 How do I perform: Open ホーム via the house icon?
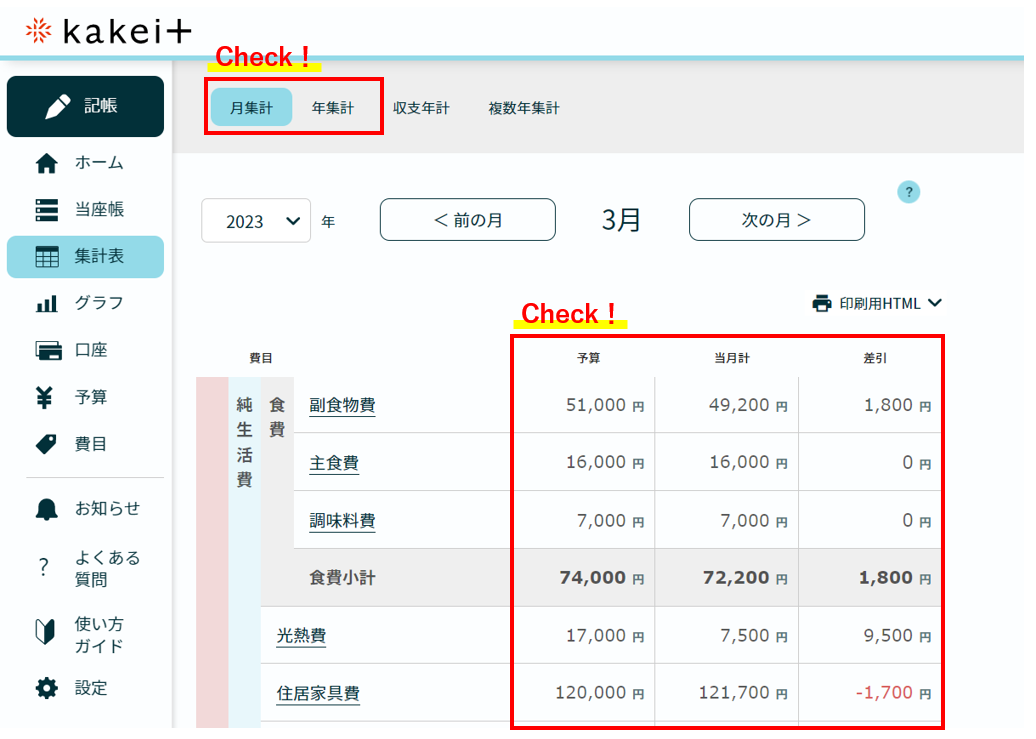tap(46, 163)
